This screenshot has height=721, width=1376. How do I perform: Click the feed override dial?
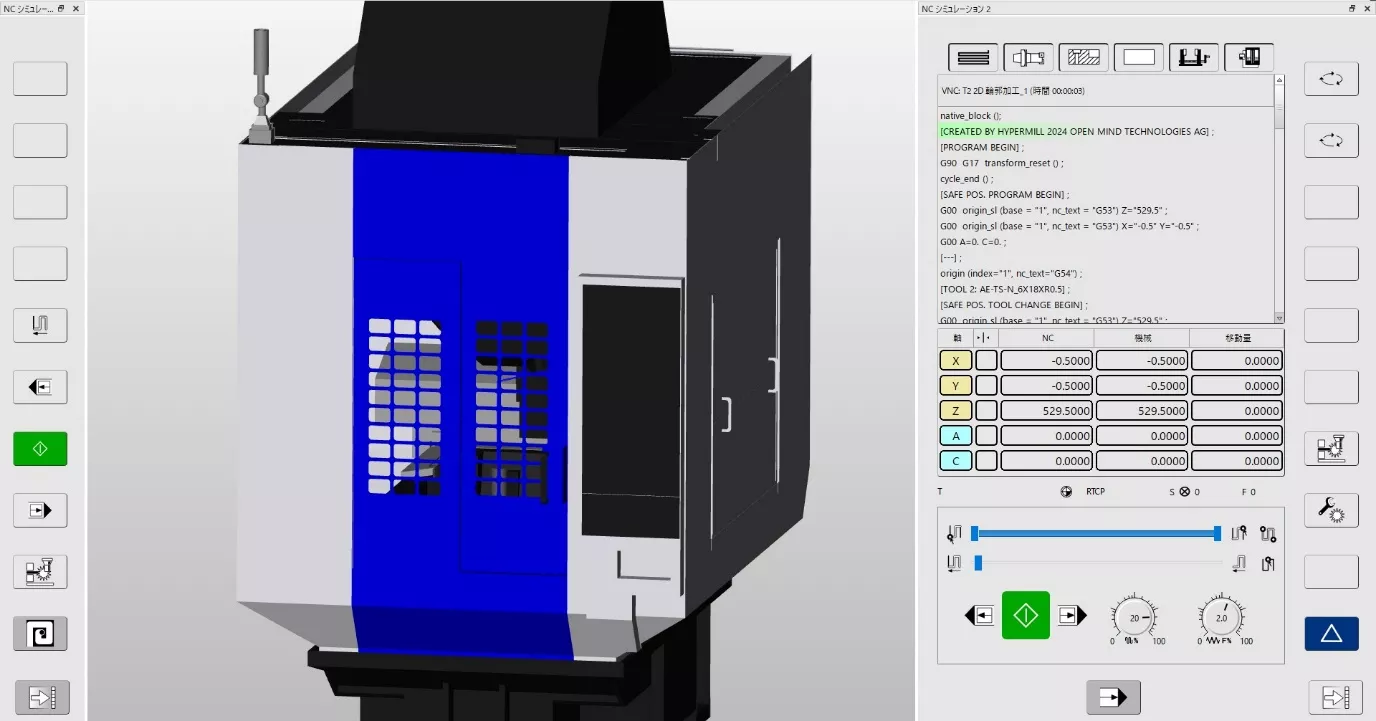pyautogui.click(x=1222, y=617)
